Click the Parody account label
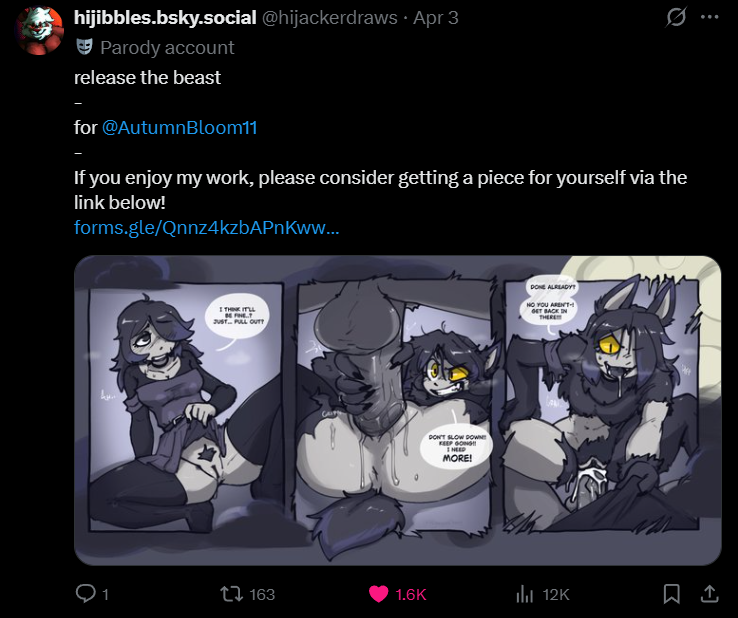Screen dimensions: 738x618 pyautogui.click(x=167, y=48)
